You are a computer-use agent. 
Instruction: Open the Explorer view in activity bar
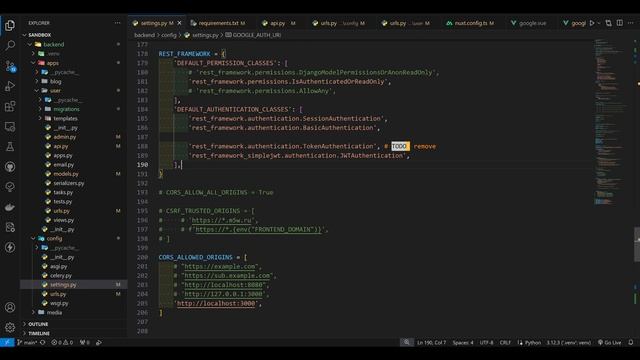10,25
